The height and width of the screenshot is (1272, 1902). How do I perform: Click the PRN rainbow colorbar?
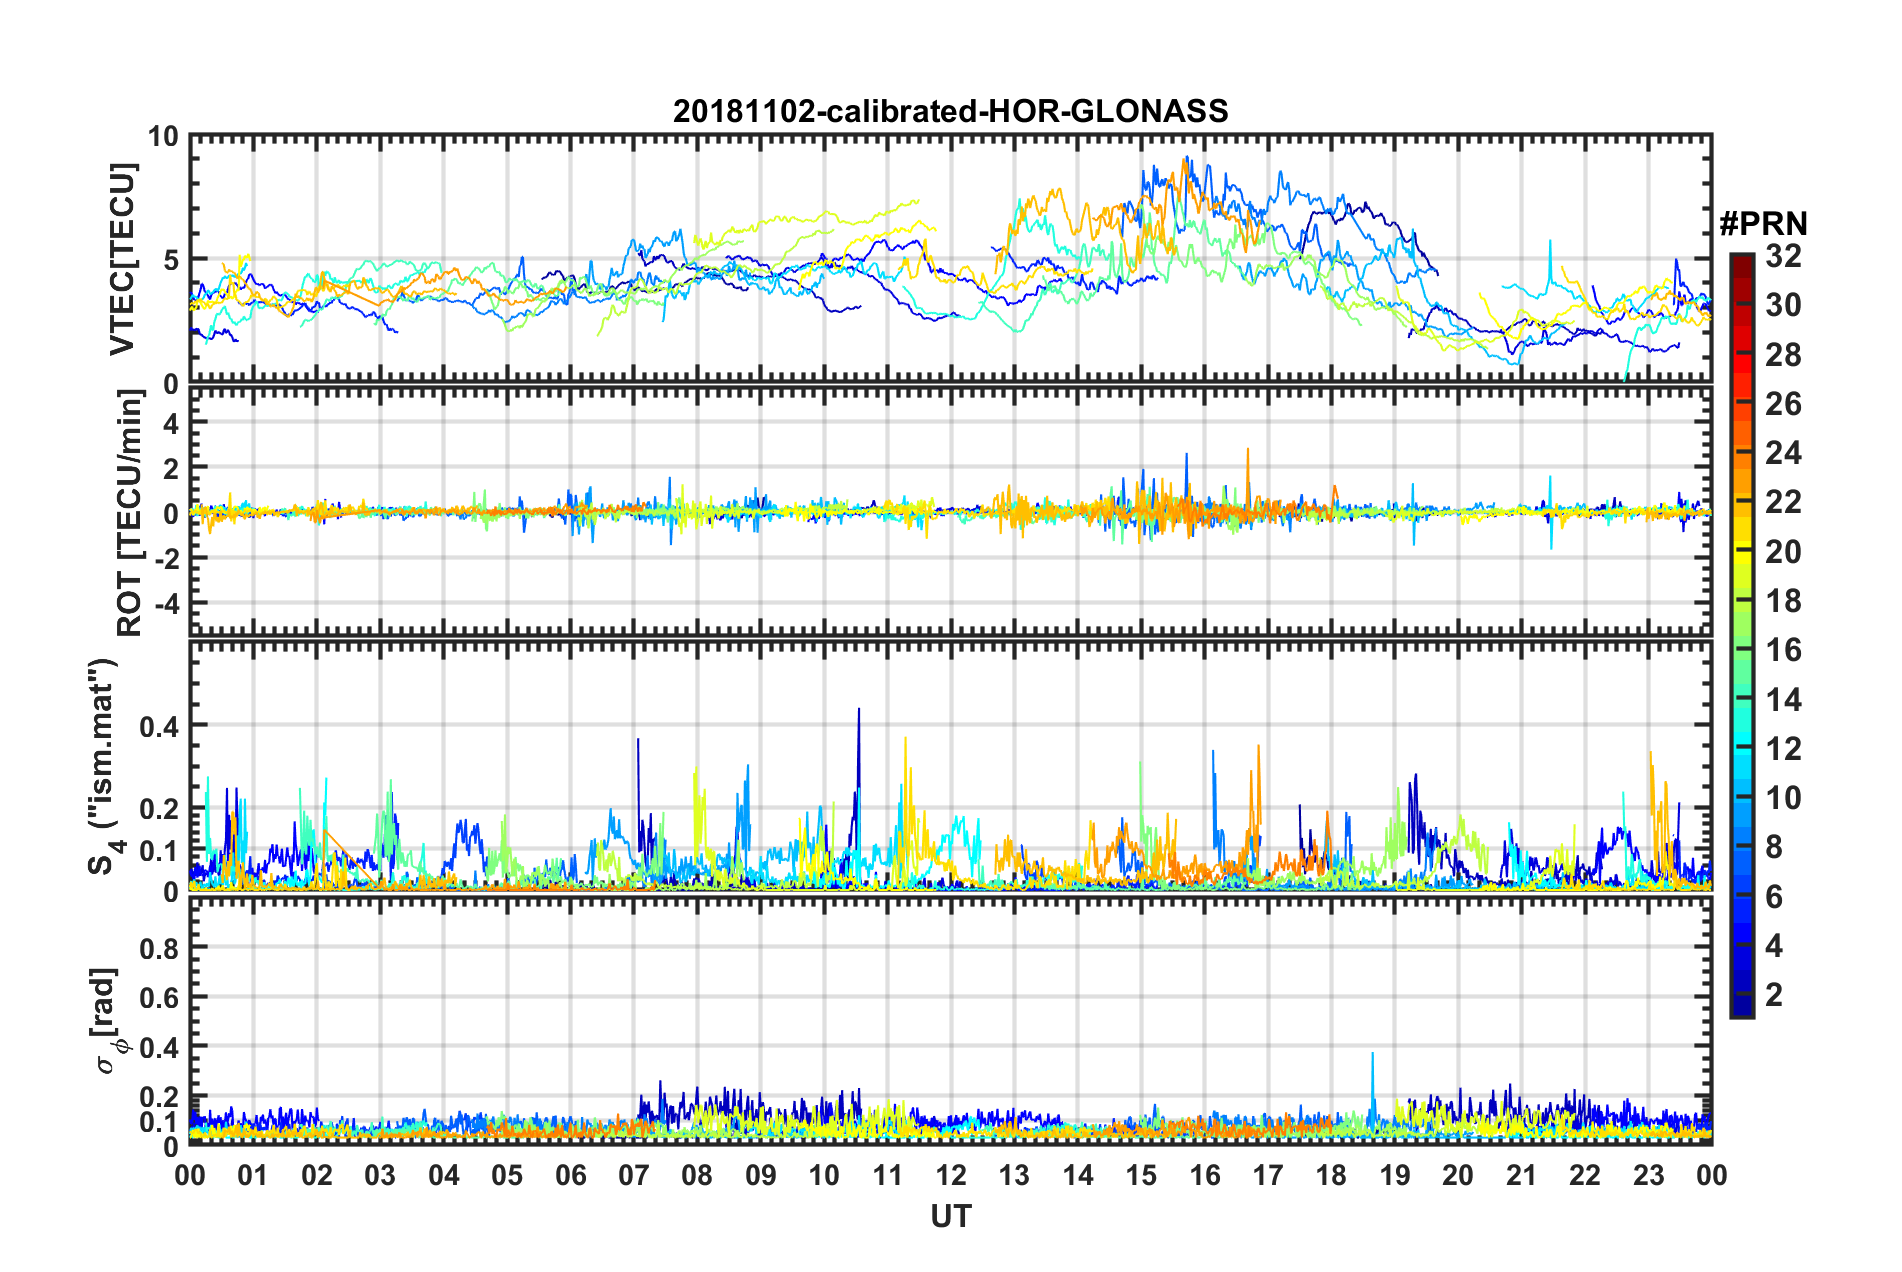pos(1741,636)
